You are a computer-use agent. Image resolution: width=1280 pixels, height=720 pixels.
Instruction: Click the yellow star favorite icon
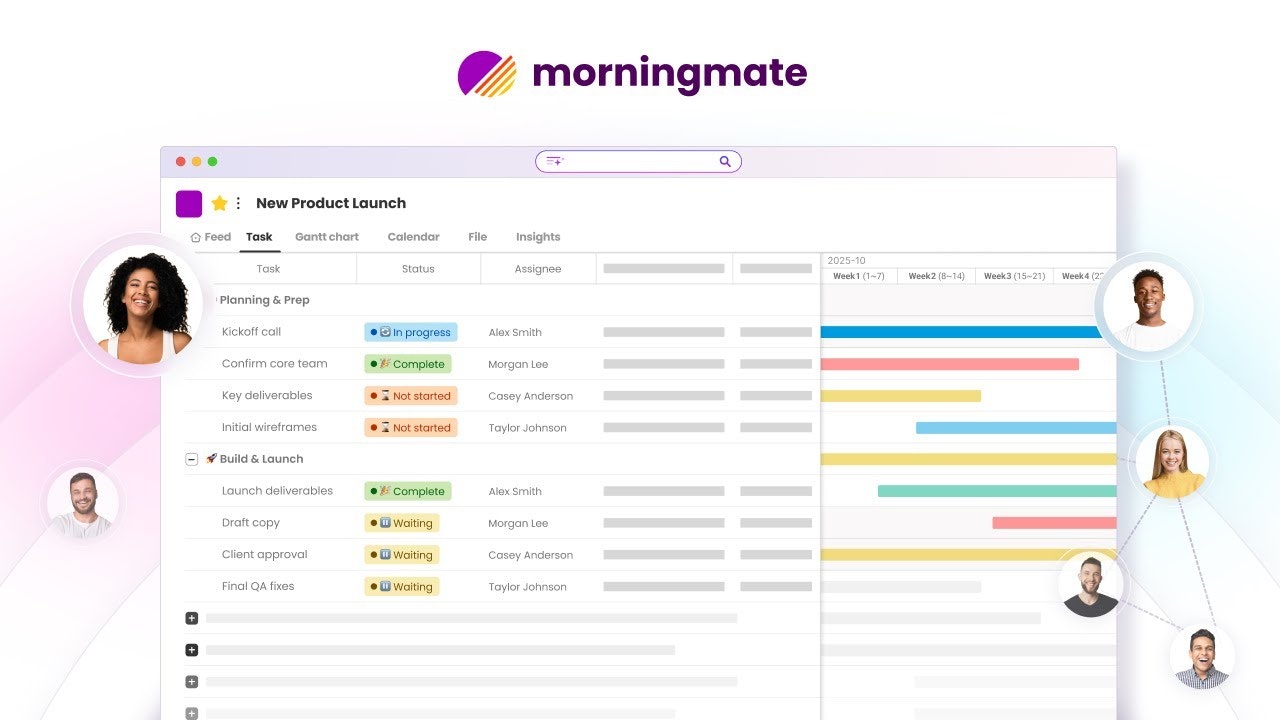[x=220, y=203]
